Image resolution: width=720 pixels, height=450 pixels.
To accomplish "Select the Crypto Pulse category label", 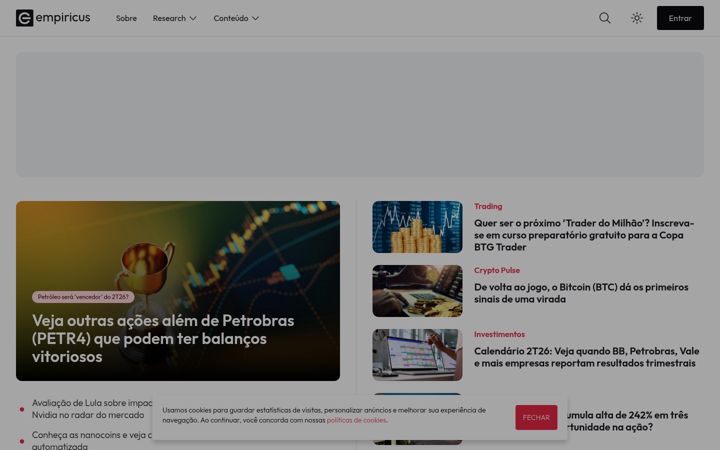I will coord(497,270).
